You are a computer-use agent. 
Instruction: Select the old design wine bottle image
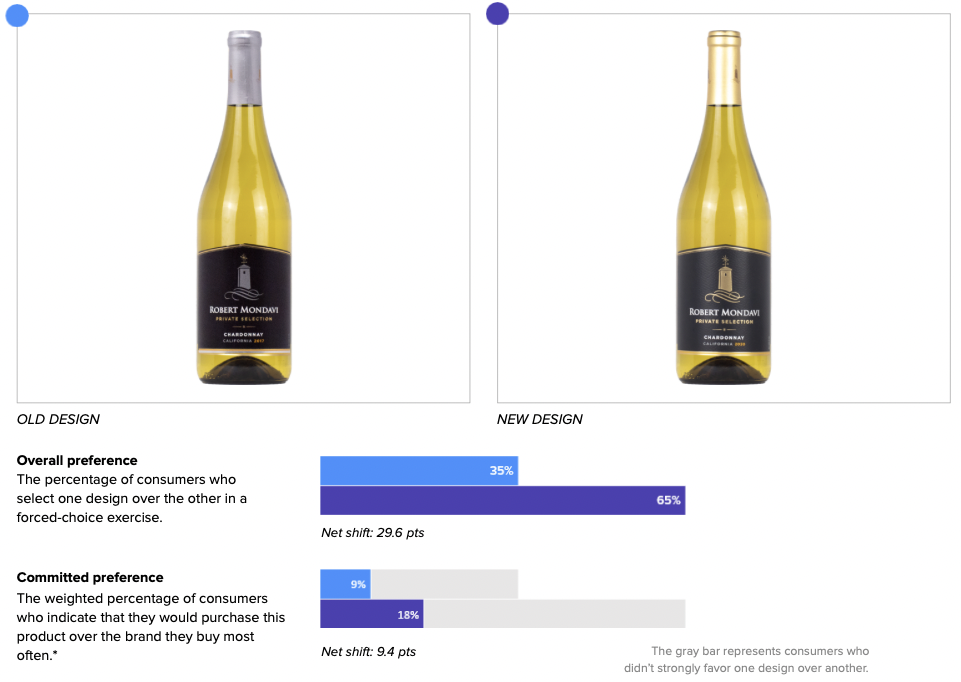pos(244,208)
